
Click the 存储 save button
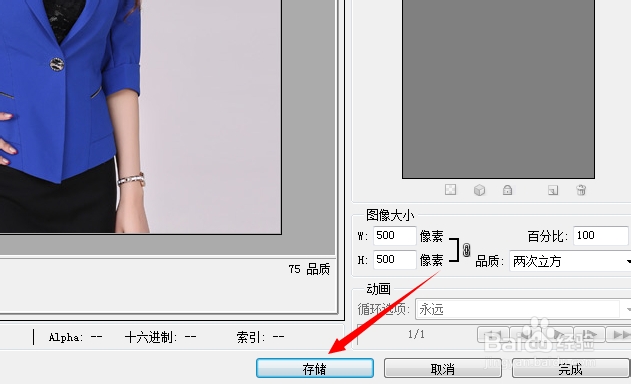tap(315, 368)
